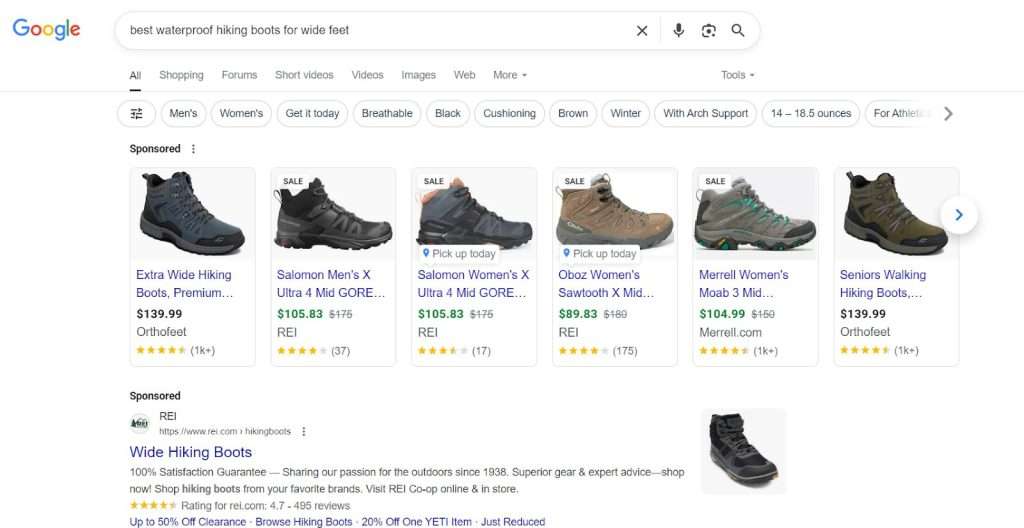Image resolution: width=1024 pixels, height=528 pixels.
Task: Click the magnifying glass search icon
Action: (738, 31)
